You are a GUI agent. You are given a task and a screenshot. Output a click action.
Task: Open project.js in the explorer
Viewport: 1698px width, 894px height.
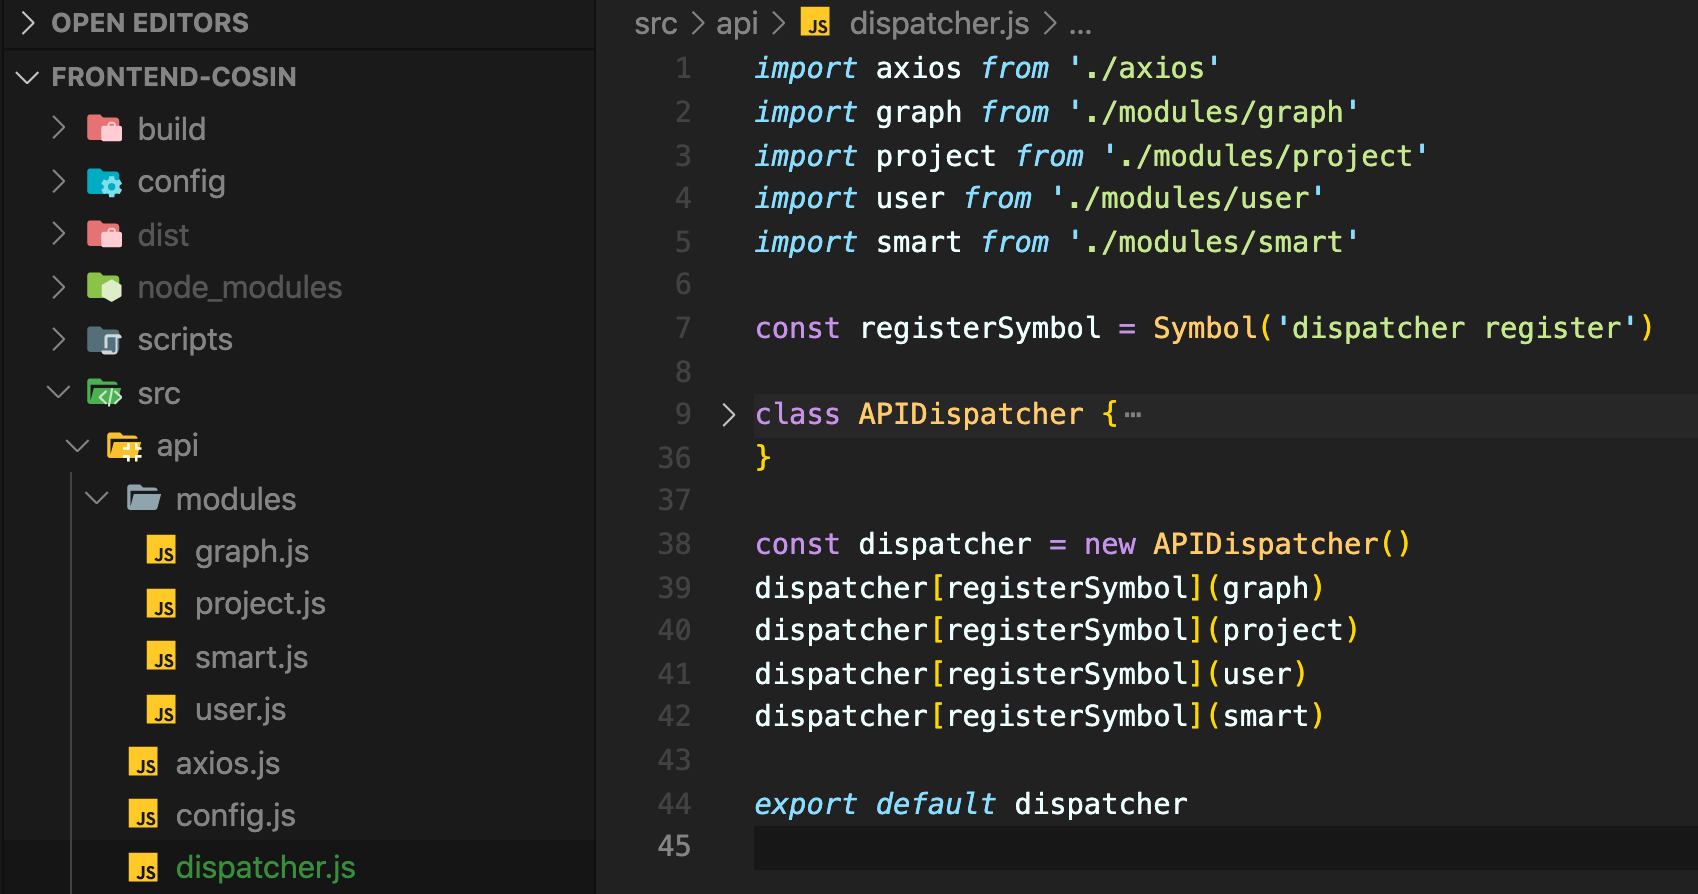[260, 604]
